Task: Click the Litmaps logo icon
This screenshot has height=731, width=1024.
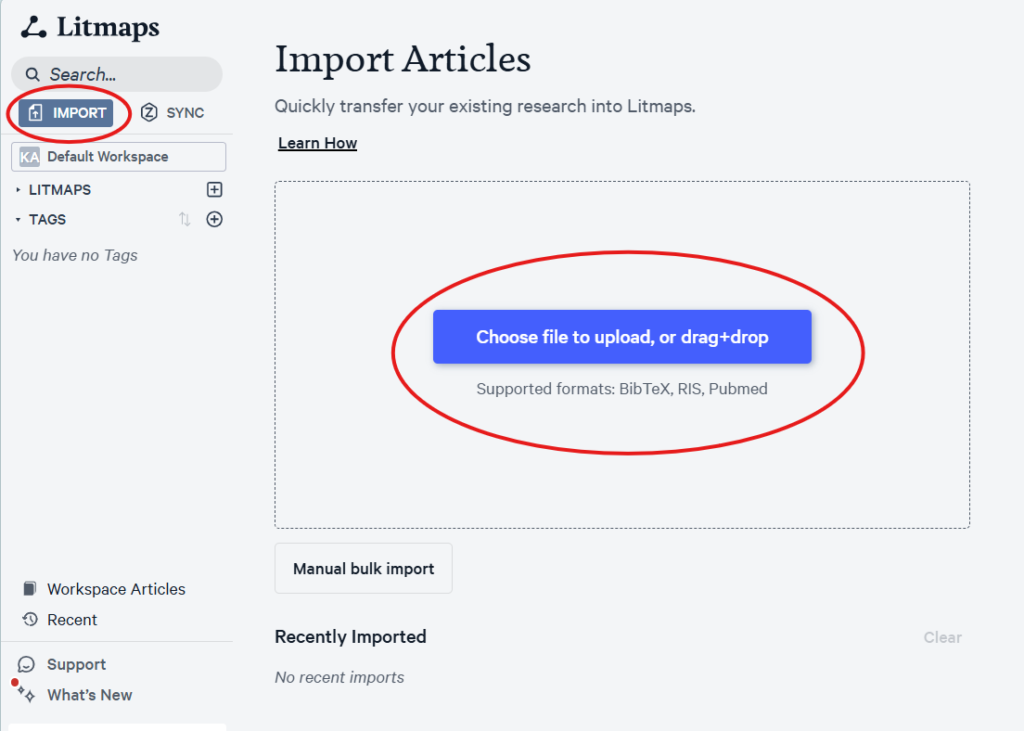Action: point(33,27)
